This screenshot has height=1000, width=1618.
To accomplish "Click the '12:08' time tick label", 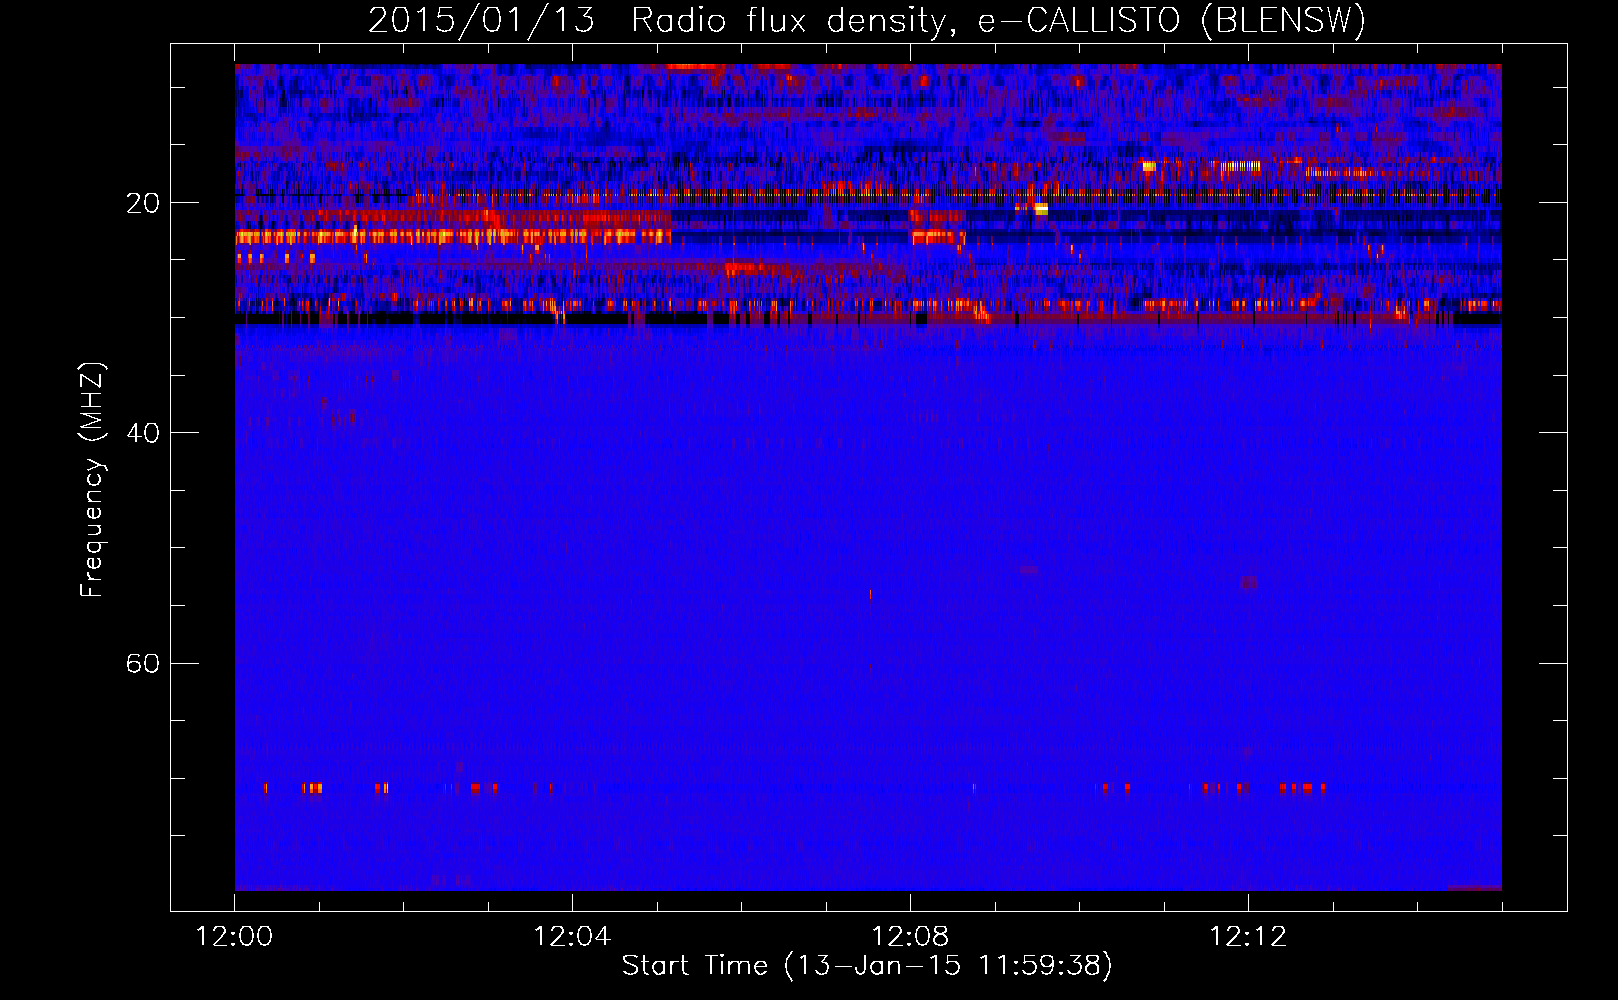I will (x=910, y=937).
